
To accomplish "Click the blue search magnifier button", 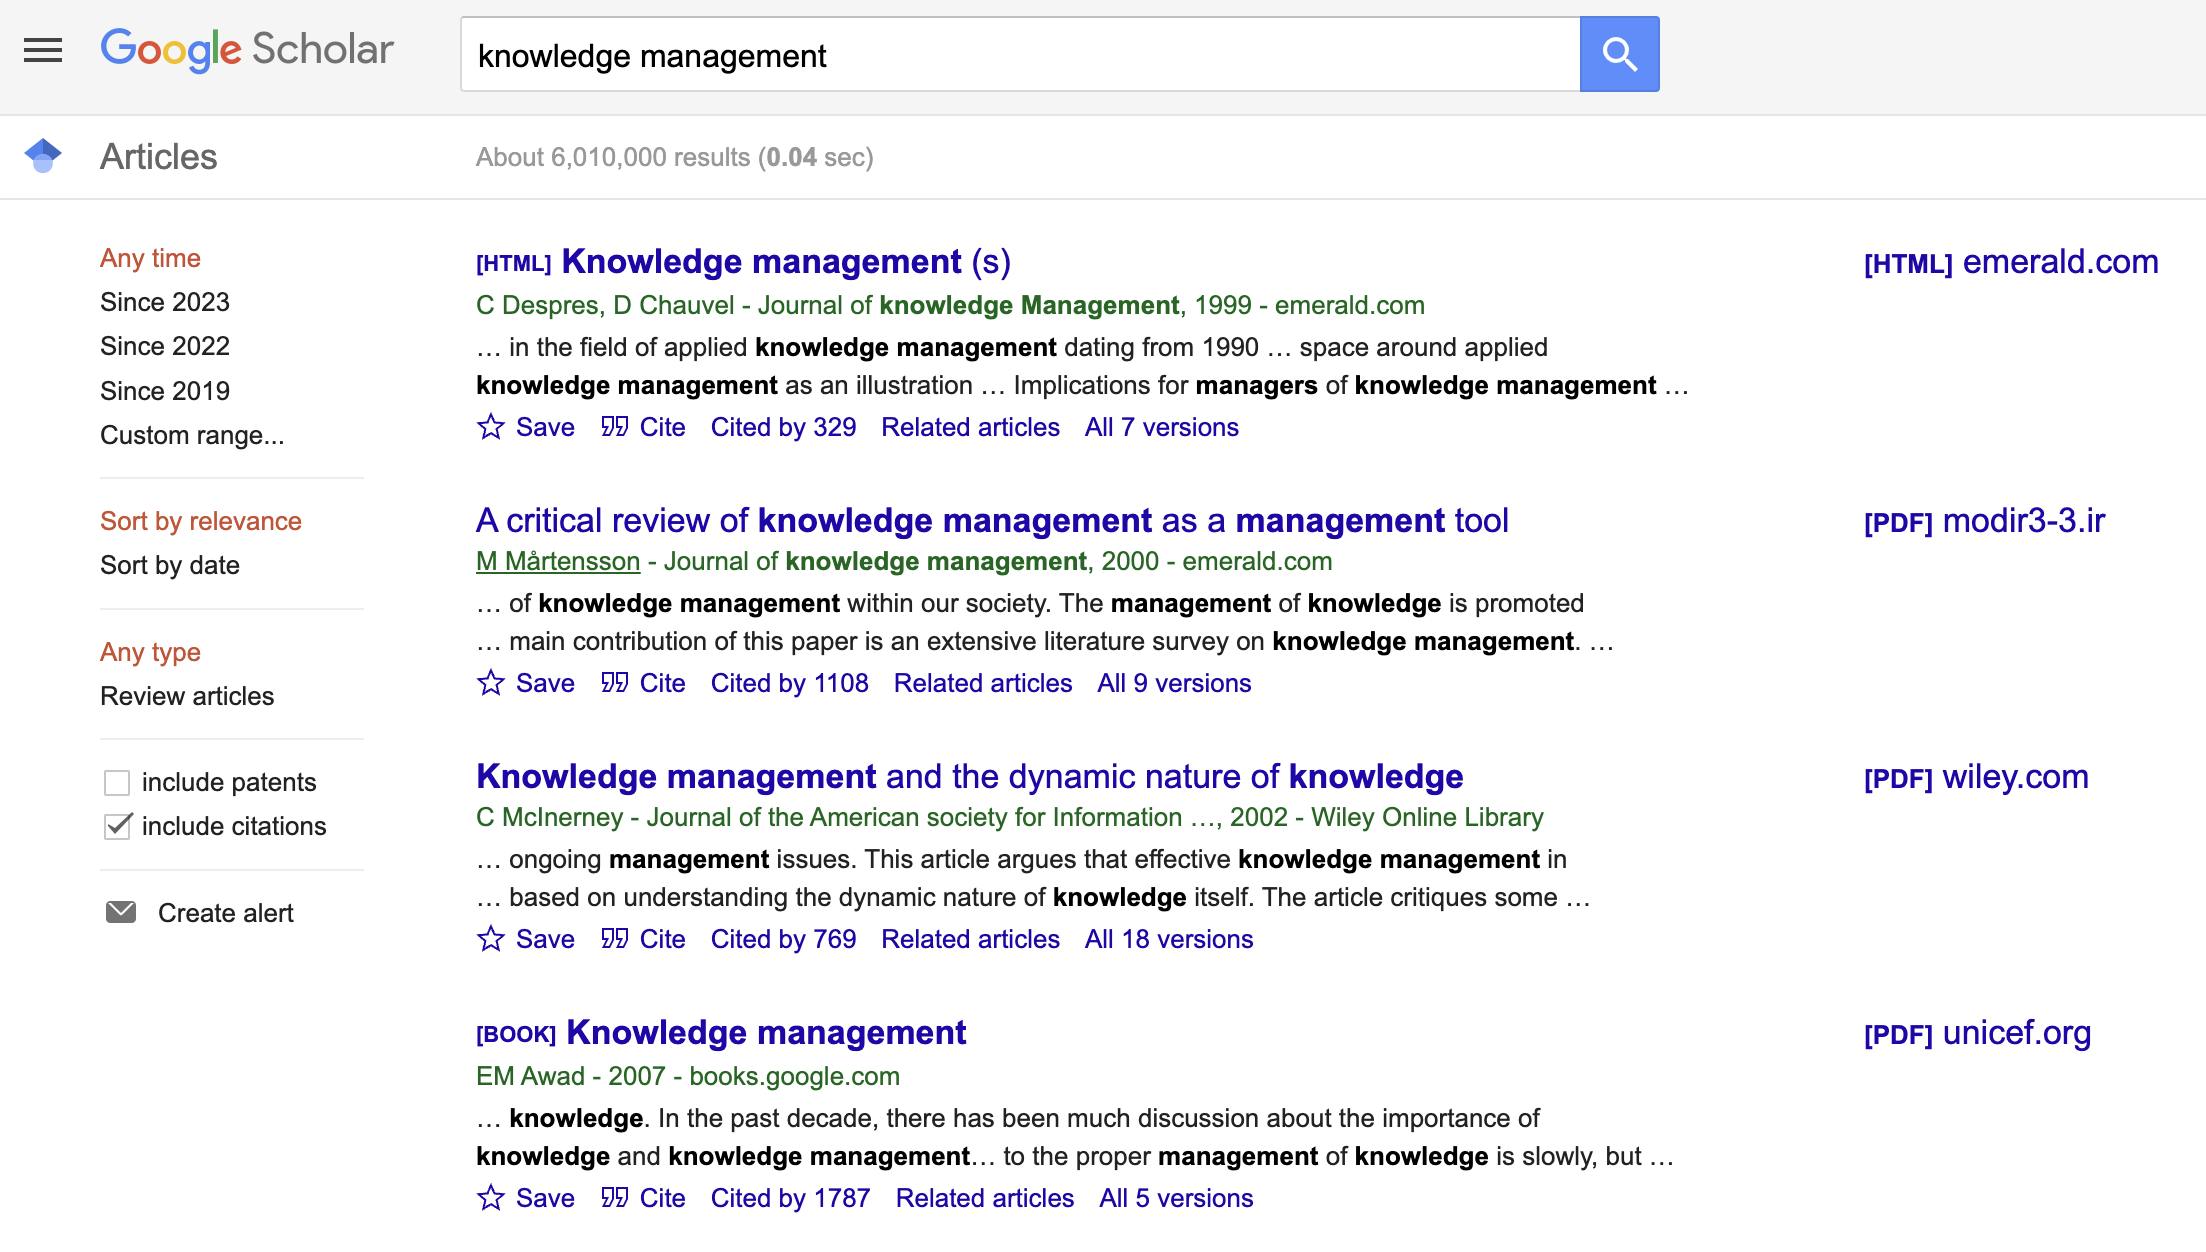I will pyautogui.click(x=1619, y=54).
